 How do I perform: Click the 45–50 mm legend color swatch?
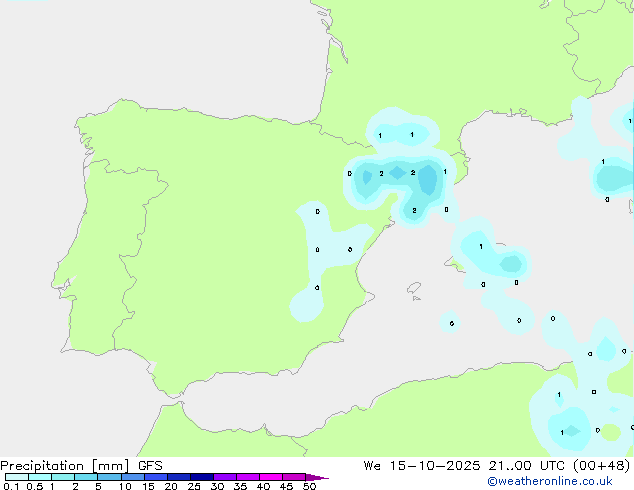294,477
